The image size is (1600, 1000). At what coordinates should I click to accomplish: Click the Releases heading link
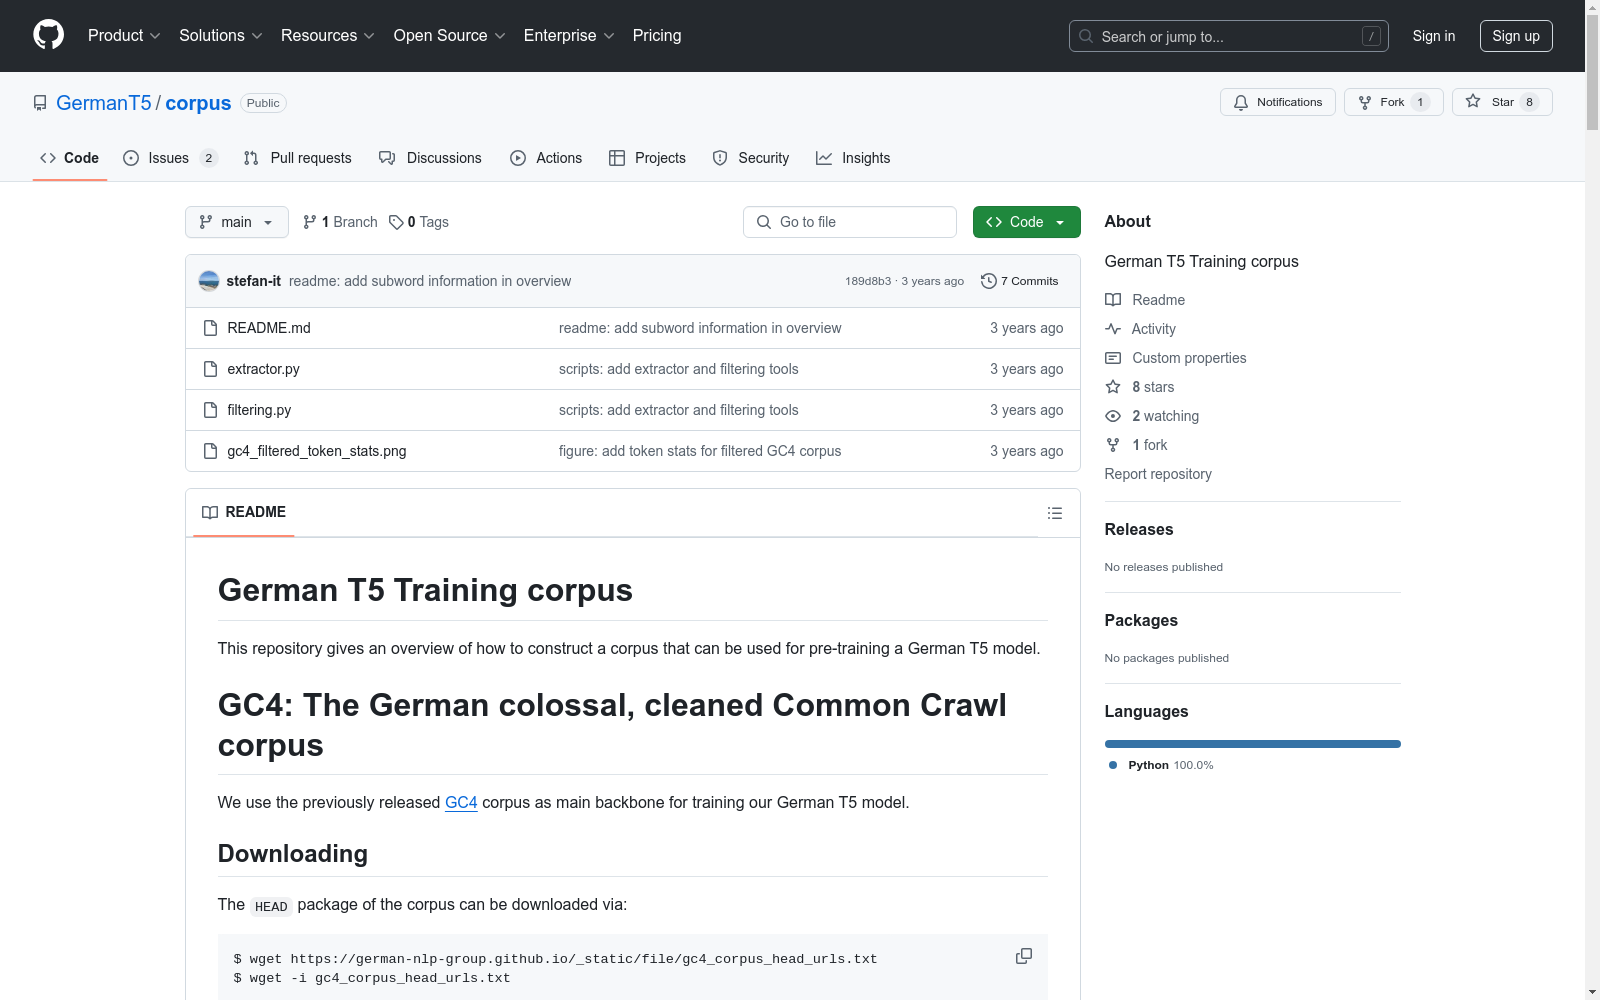(x=1139, y=529)
